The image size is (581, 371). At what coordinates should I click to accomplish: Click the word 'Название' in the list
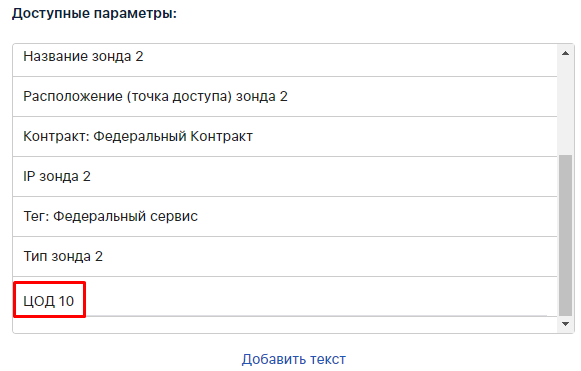[x=55, y=57]
